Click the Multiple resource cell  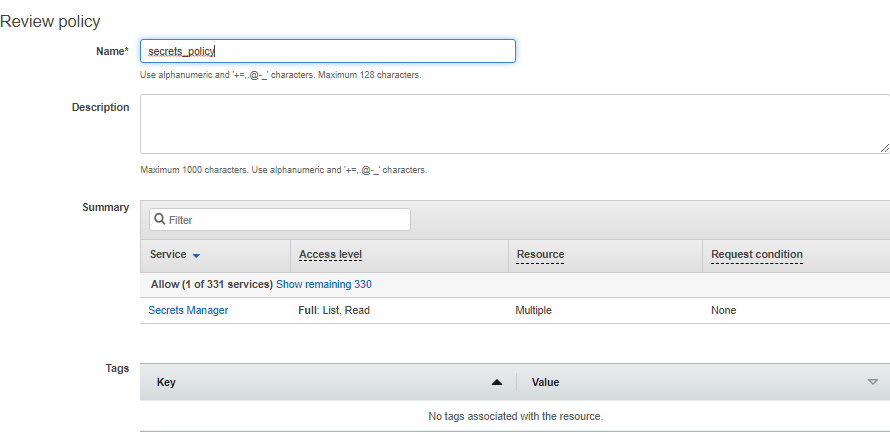coord(534,310)
